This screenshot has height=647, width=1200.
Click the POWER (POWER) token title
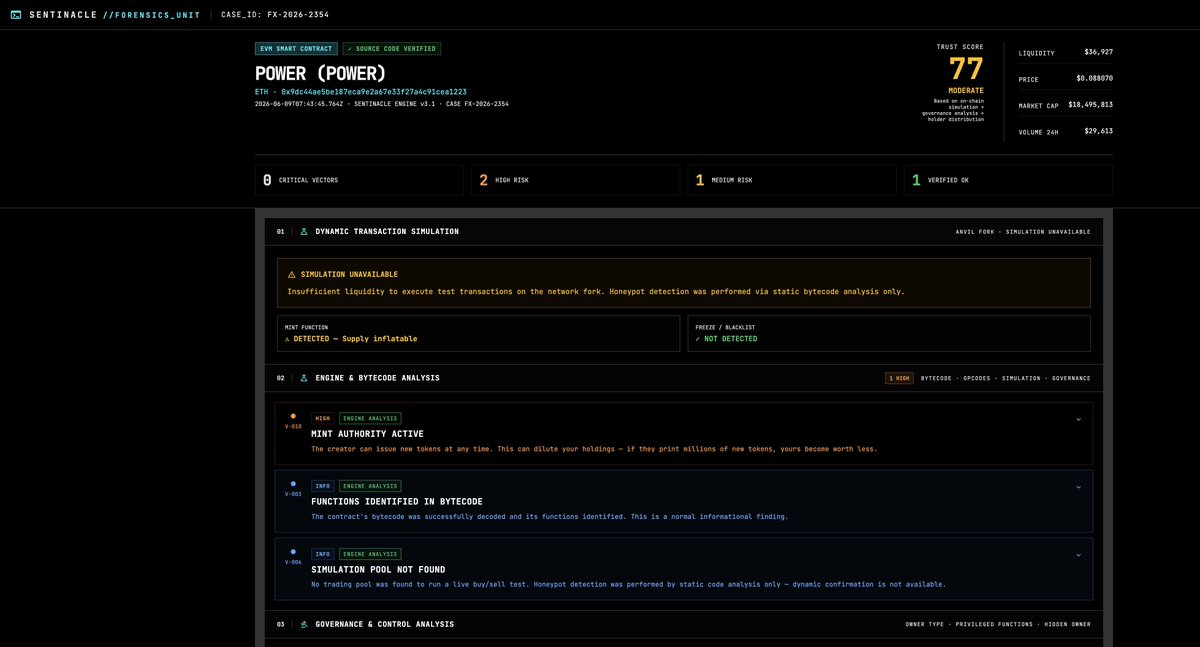coord(321,73)
